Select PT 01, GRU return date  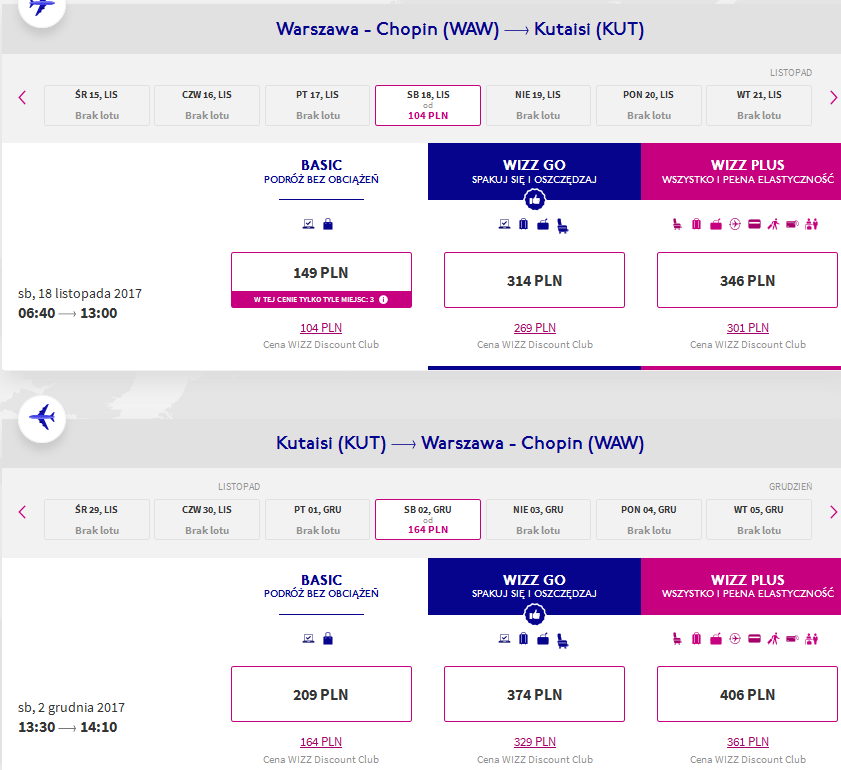point(318,520)
